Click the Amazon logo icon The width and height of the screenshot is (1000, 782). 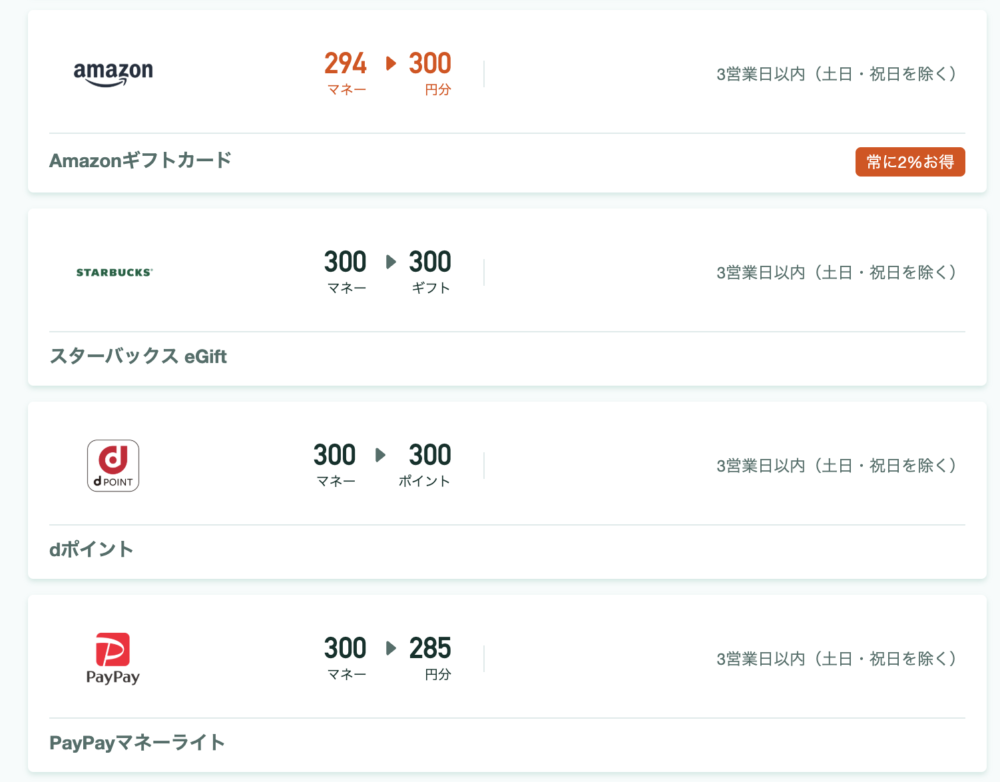pyautogui.click(x=113, y=73)
